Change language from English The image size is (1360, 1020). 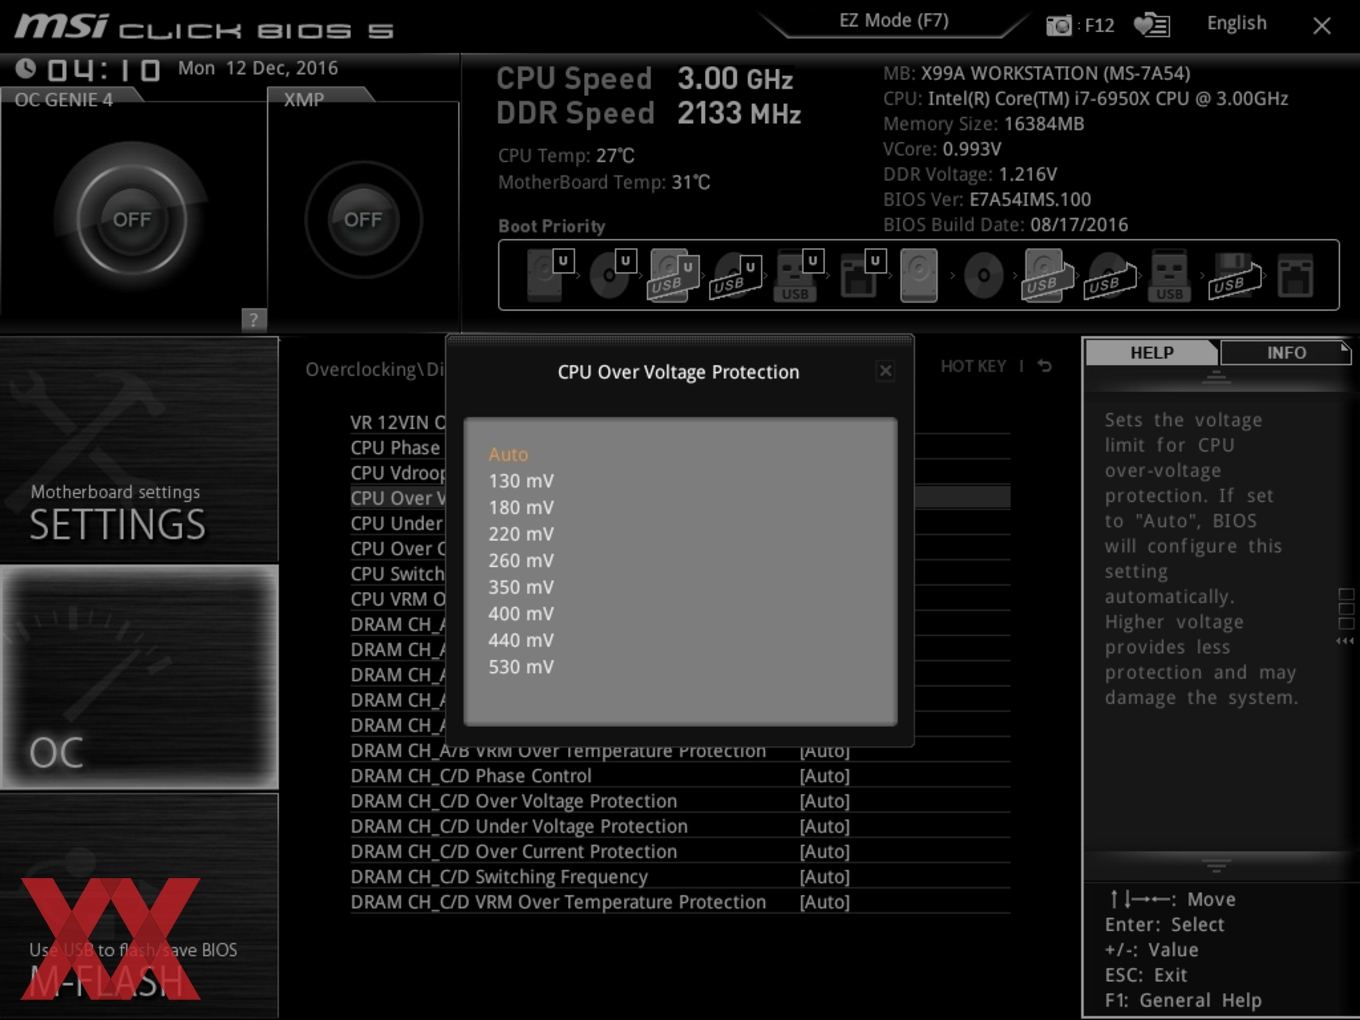tap(1236, 23)
